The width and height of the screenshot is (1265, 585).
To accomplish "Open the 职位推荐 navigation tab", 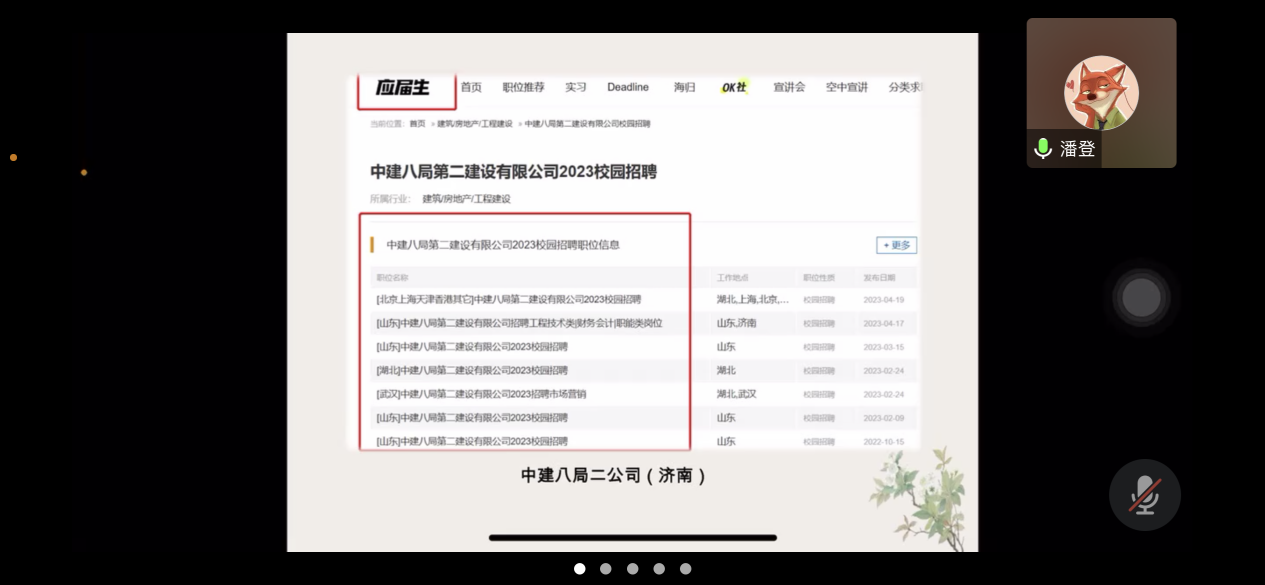I will tap(523, 88).
